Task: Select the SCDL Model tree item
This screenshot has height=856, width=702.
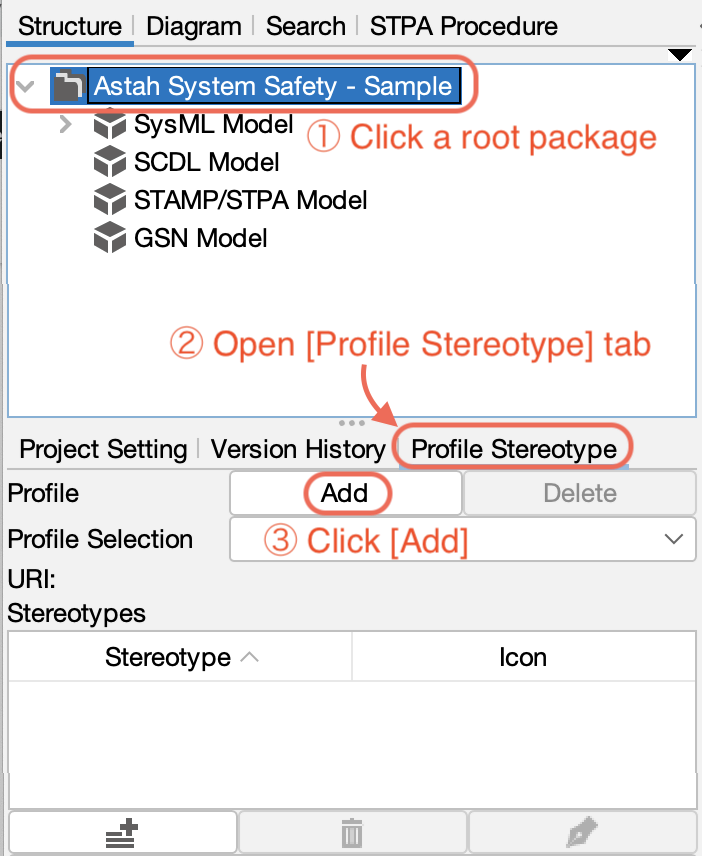Action: tap(206, 162)
